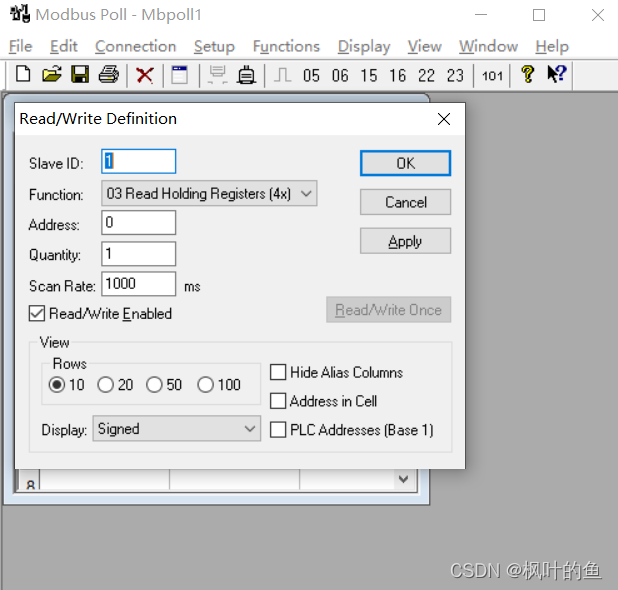Focus the Scan Rate input field
This screenshot has height=590, width=618.
pyautogui.click(x=138, y=284)
